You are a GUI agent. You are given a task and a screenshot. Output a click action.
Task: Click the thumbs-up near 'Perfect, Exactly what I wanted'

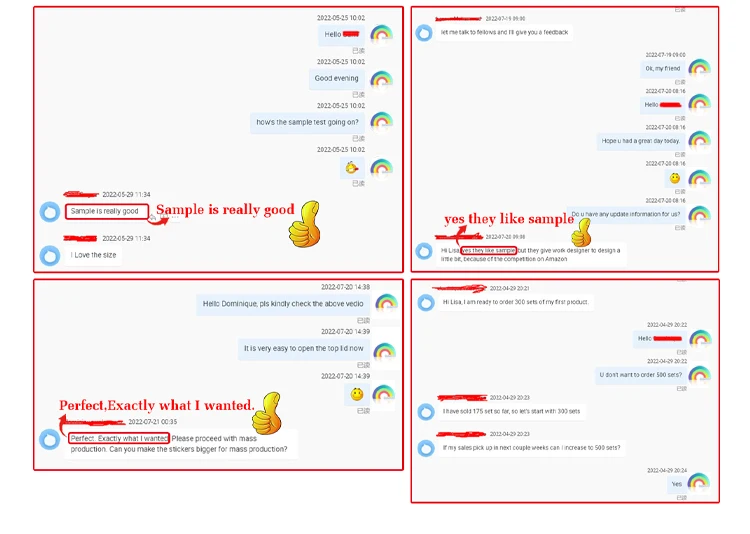tap(267, 414)
